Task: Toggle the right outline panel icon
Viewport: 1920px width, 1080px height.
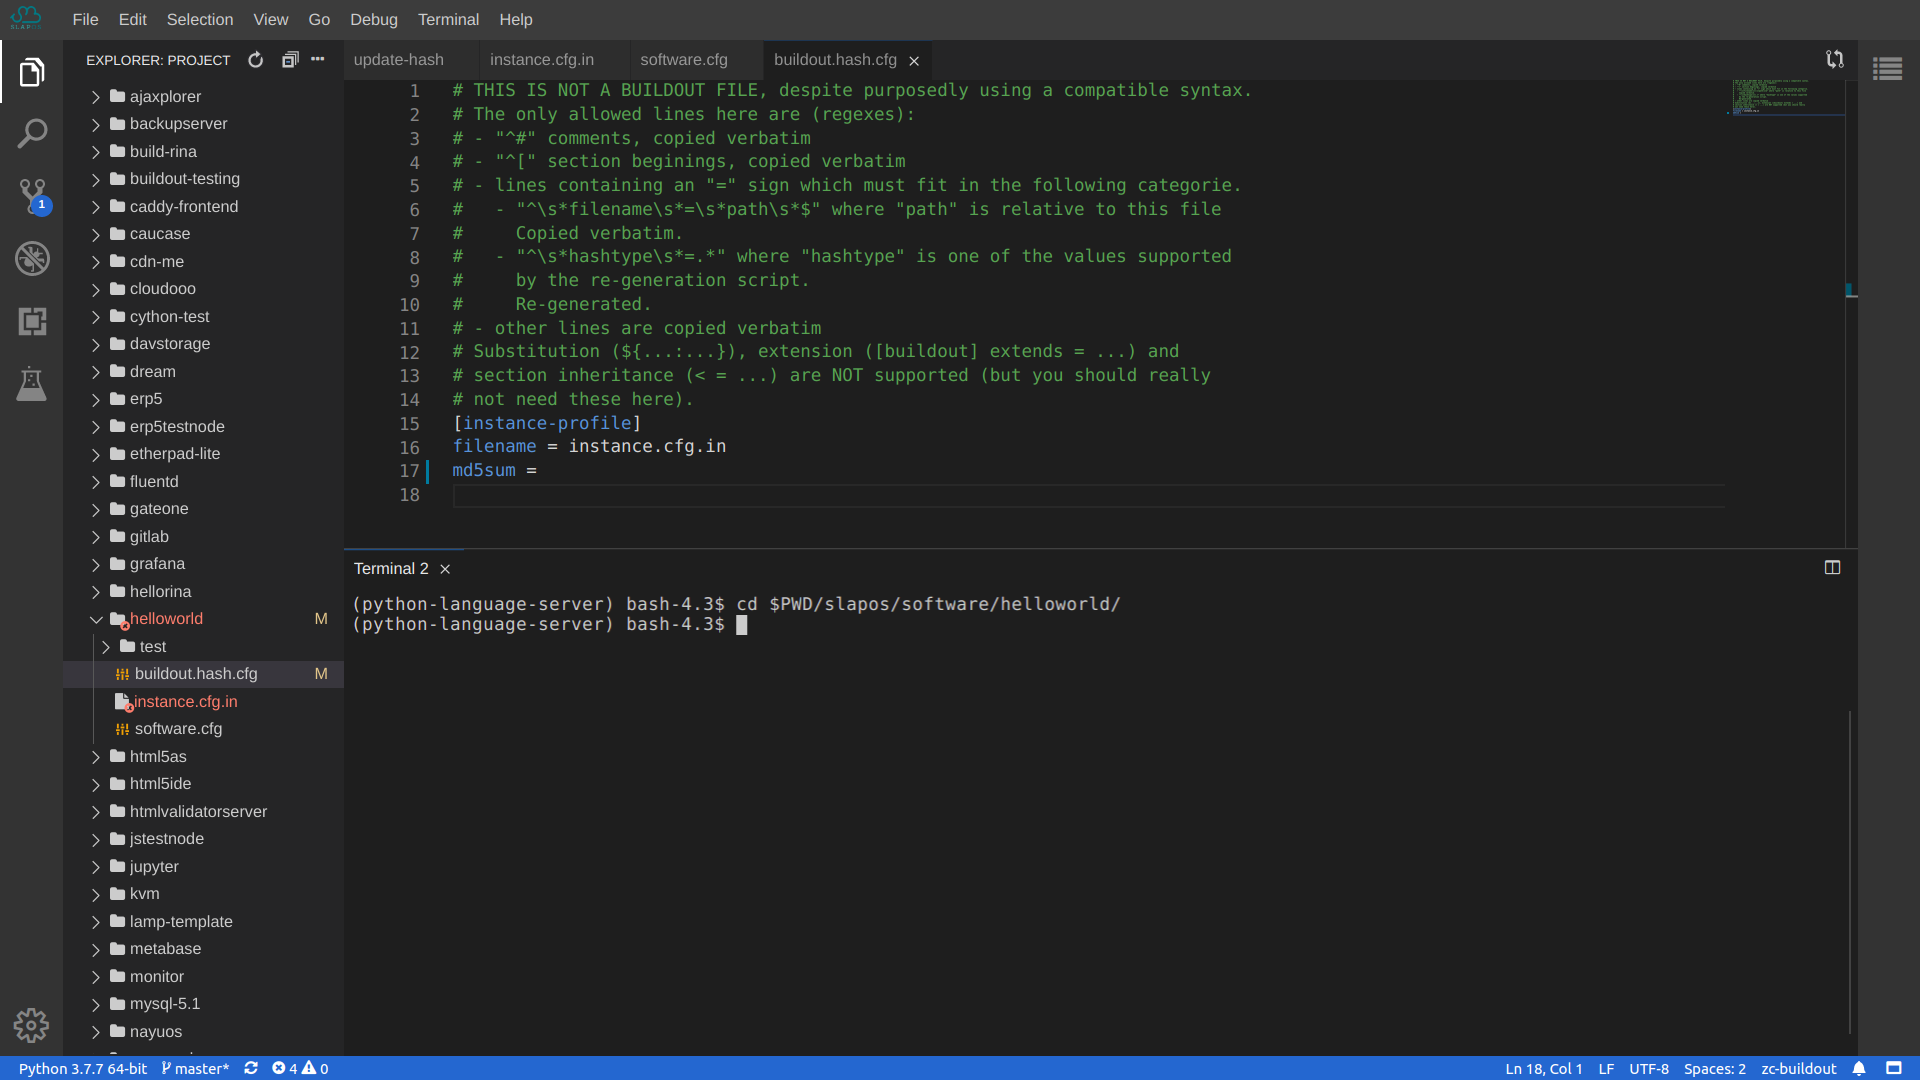Action: (x=1888, y=69)
